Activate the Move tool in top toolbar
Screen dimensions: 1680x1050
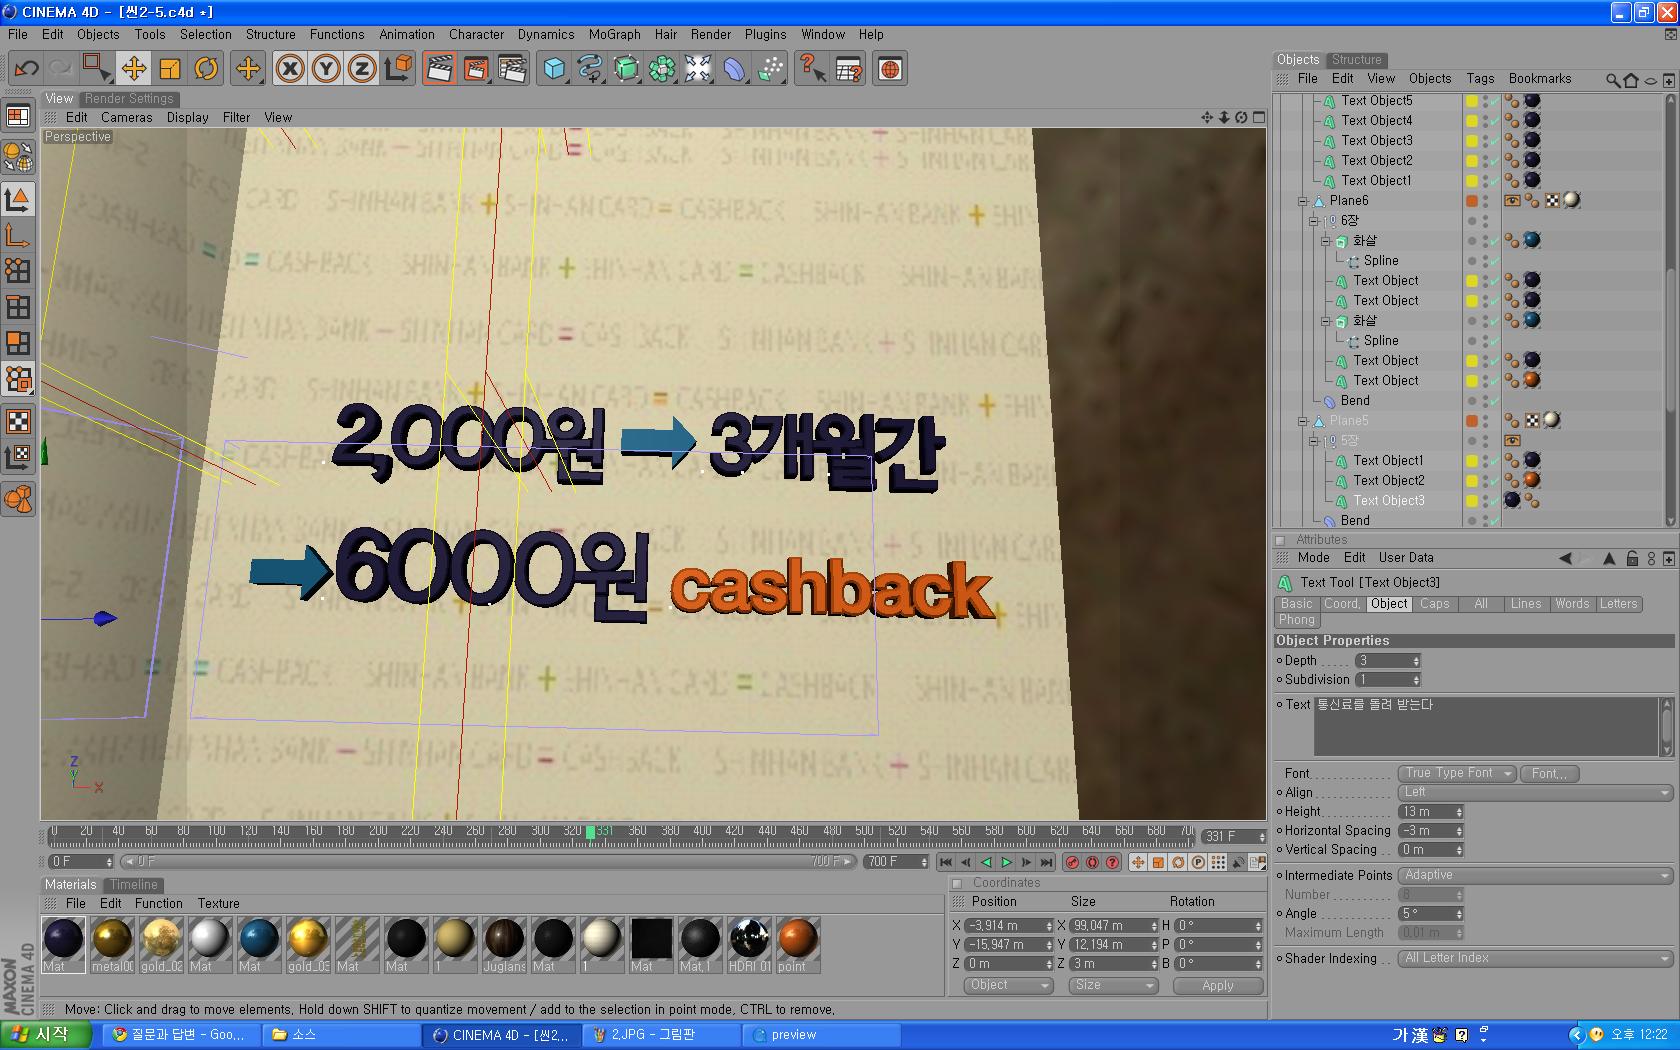tap(134, 69)
